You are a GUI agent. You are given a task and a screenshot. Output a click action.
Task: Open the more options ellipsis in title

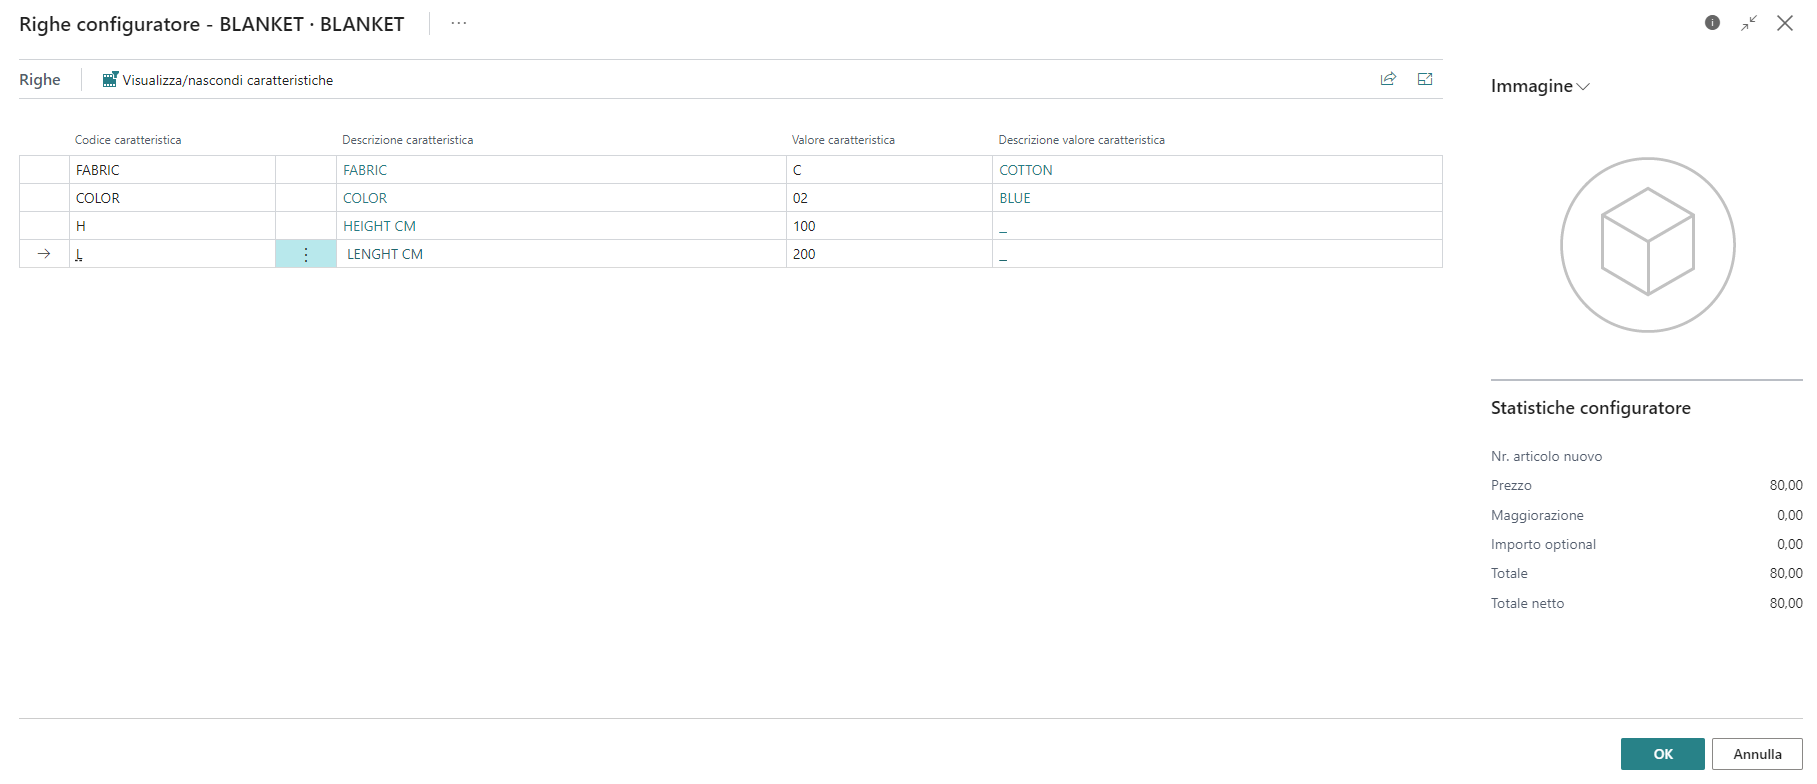[459, 23]
